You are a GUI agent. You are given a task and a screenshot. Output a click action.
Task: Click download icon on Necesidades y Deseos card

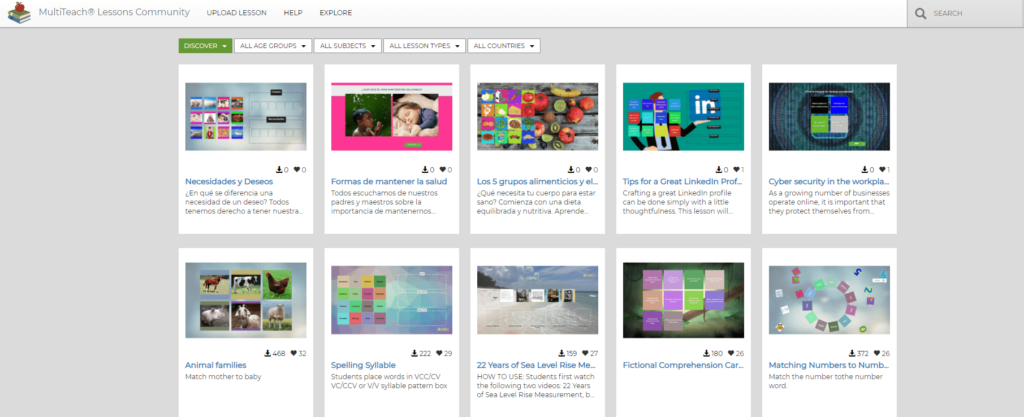[280, 170]
